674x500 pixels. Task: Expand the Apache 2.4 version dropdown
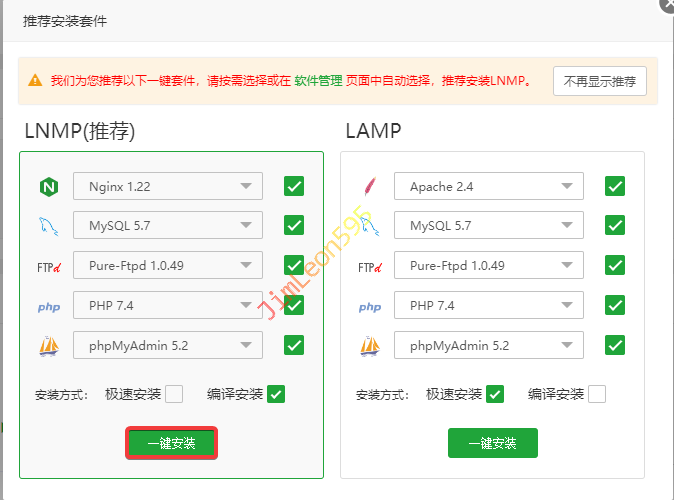click(489, 186)
